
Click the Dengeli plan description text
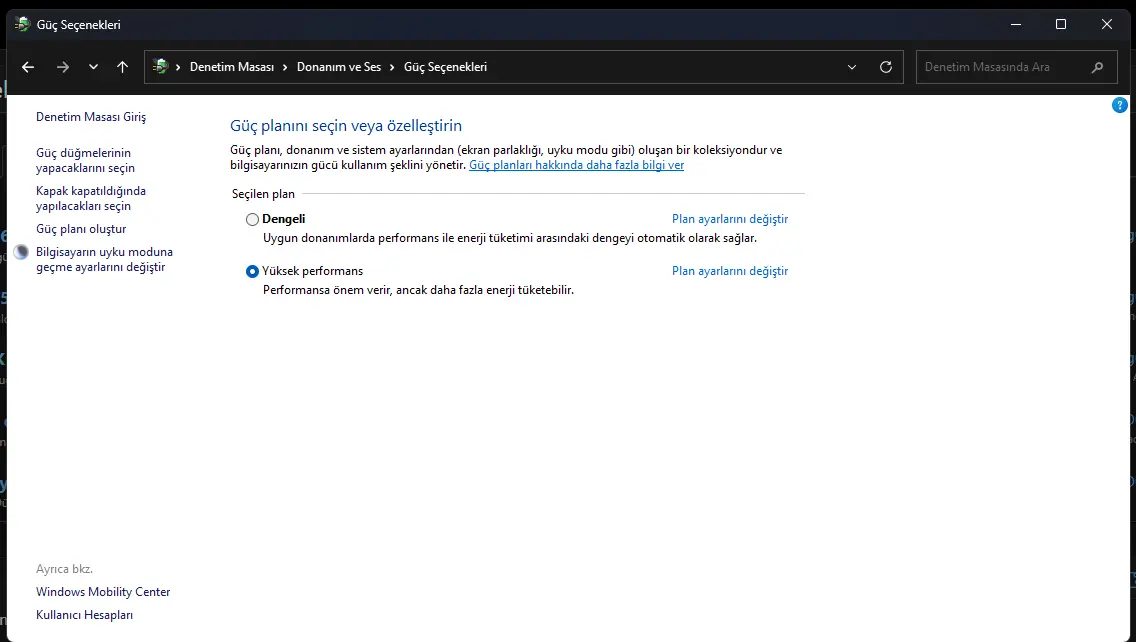click(x=509, y=238)
